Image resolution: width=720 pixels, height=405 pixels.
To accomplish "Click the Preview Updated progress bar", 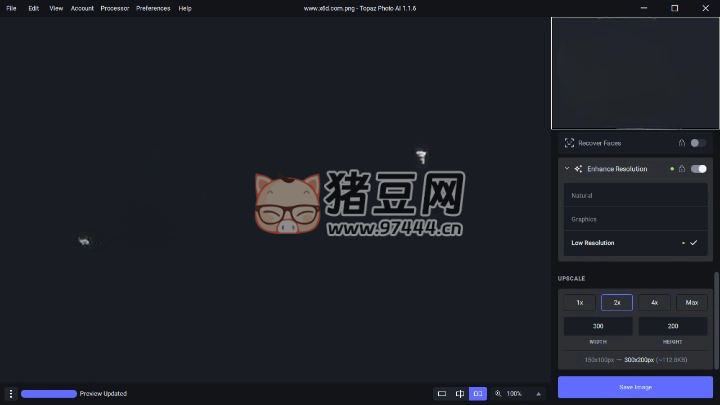I will pyautogui.click(x=49, y=394).
